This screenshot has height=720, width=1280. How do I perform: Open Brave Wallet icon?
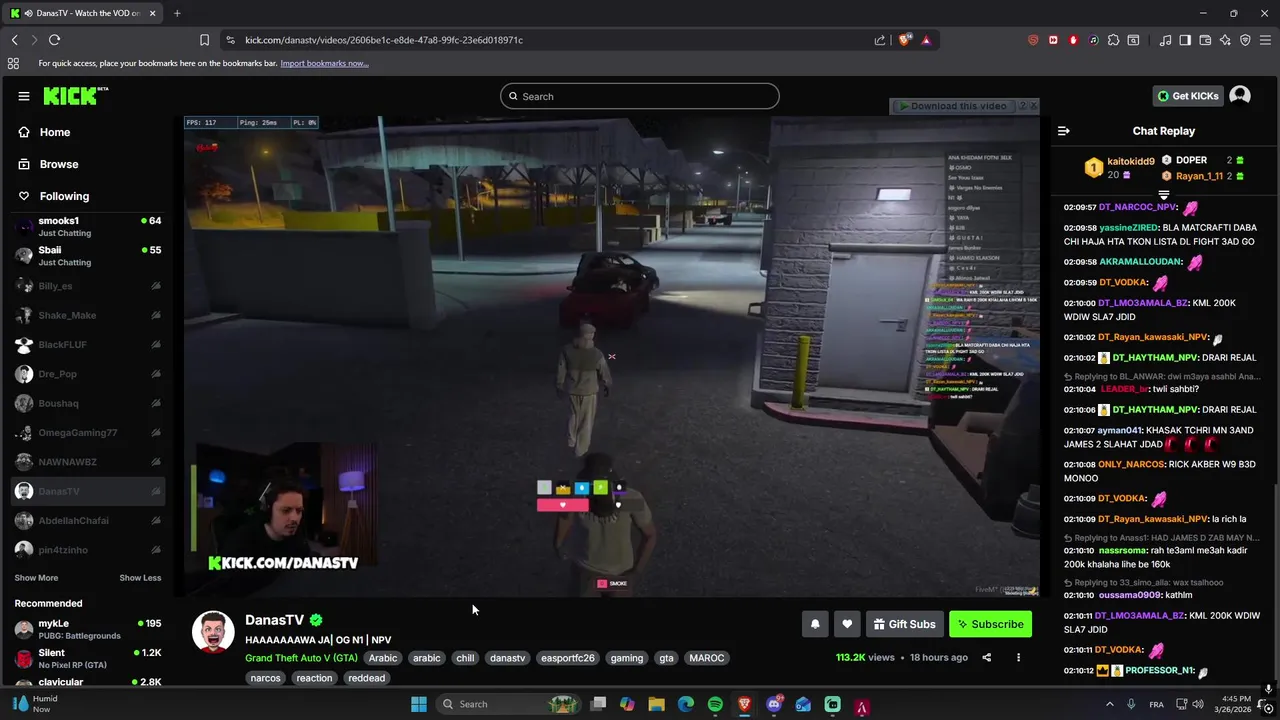pyautogui.click(x=1205, y=40)
